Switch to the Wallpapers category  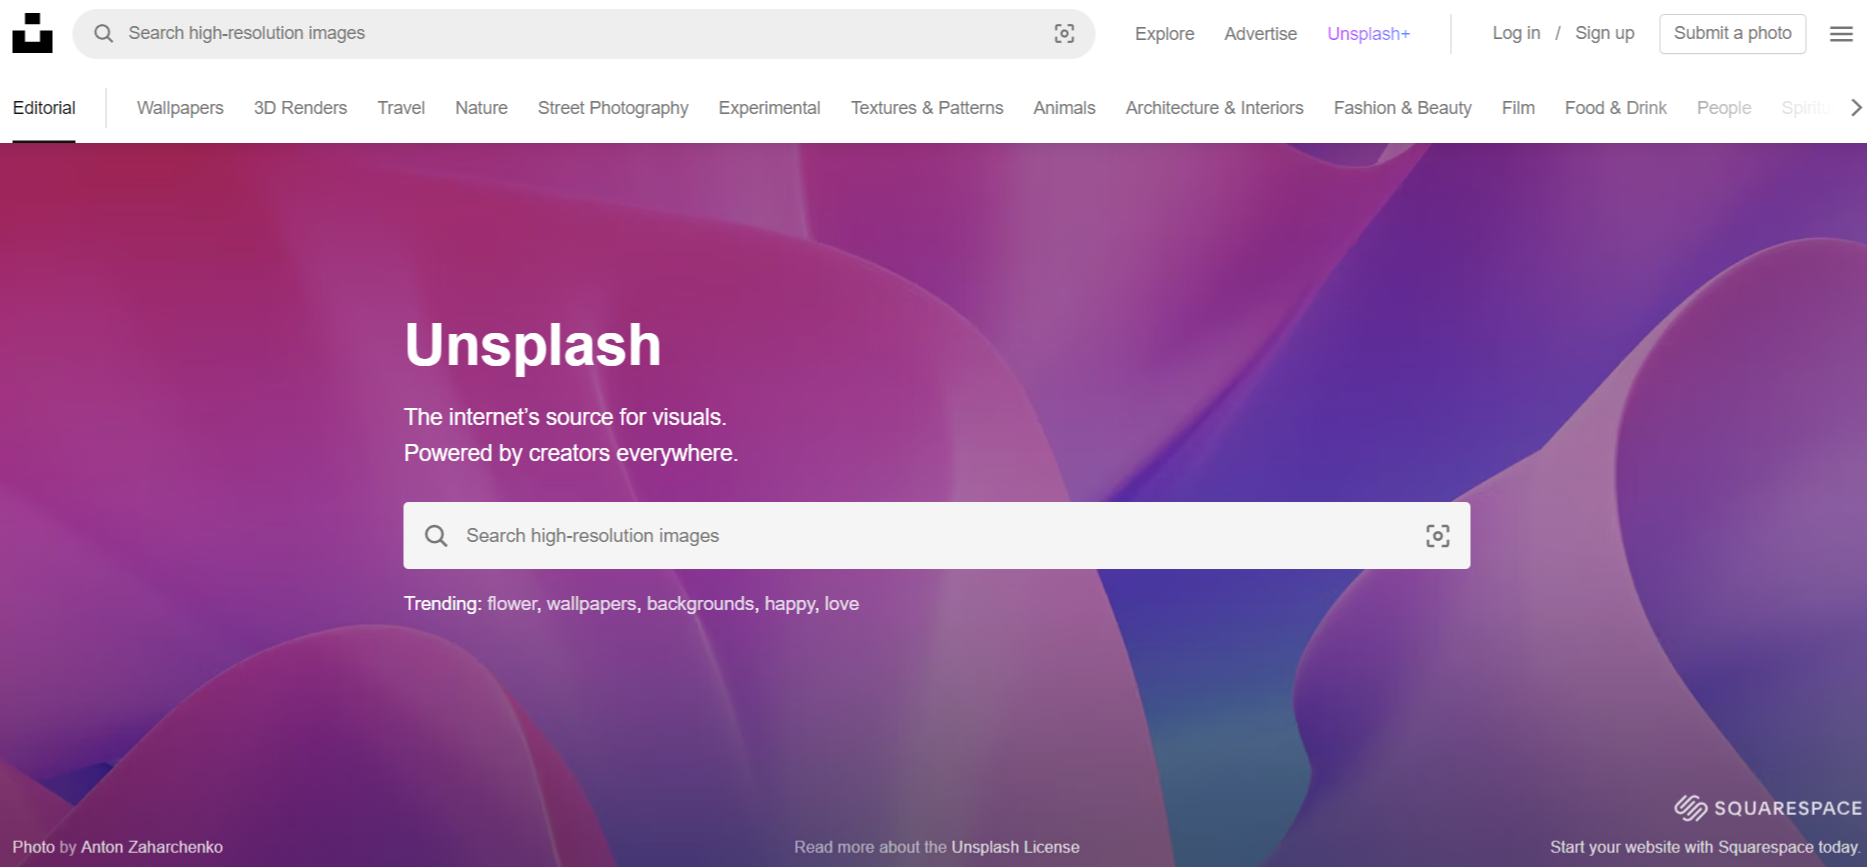pos(180,108)
